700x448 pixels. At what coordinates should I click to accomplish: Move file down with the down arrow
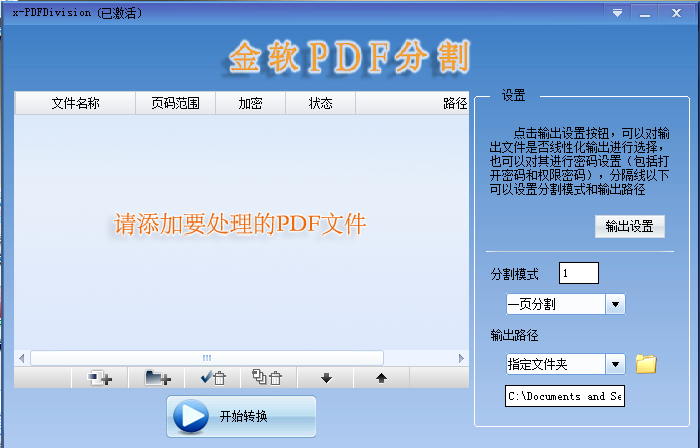point(326,378)
